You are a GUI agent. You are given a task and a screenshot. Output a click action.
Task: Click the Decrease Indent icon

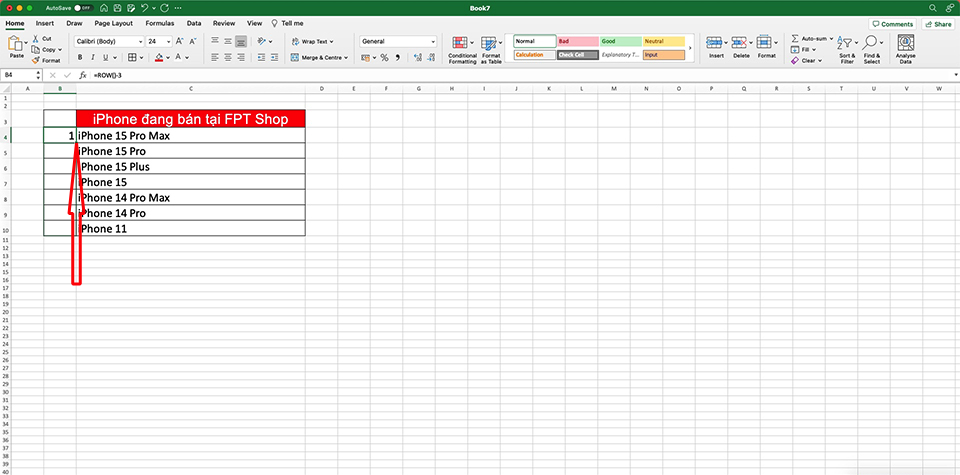point(261,58)
